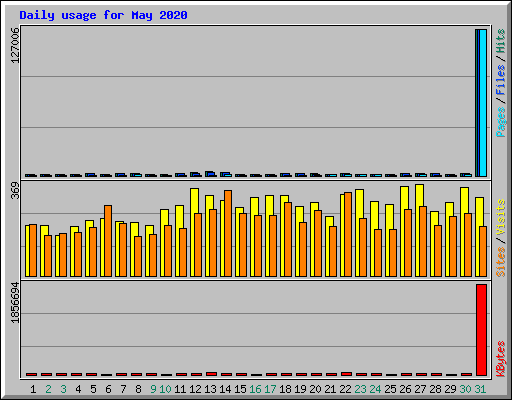Select day label 7 on the x-axis

(x=123, y=389)
